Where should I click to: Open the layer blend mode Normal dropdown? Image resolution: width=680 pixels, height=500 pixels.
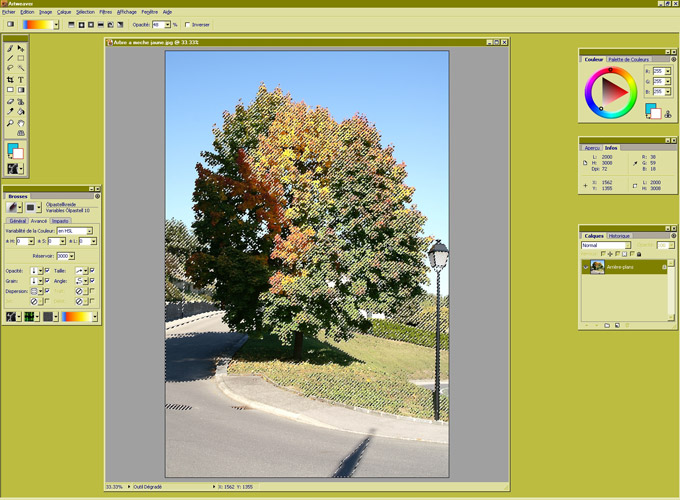click(x=628, y=245)
